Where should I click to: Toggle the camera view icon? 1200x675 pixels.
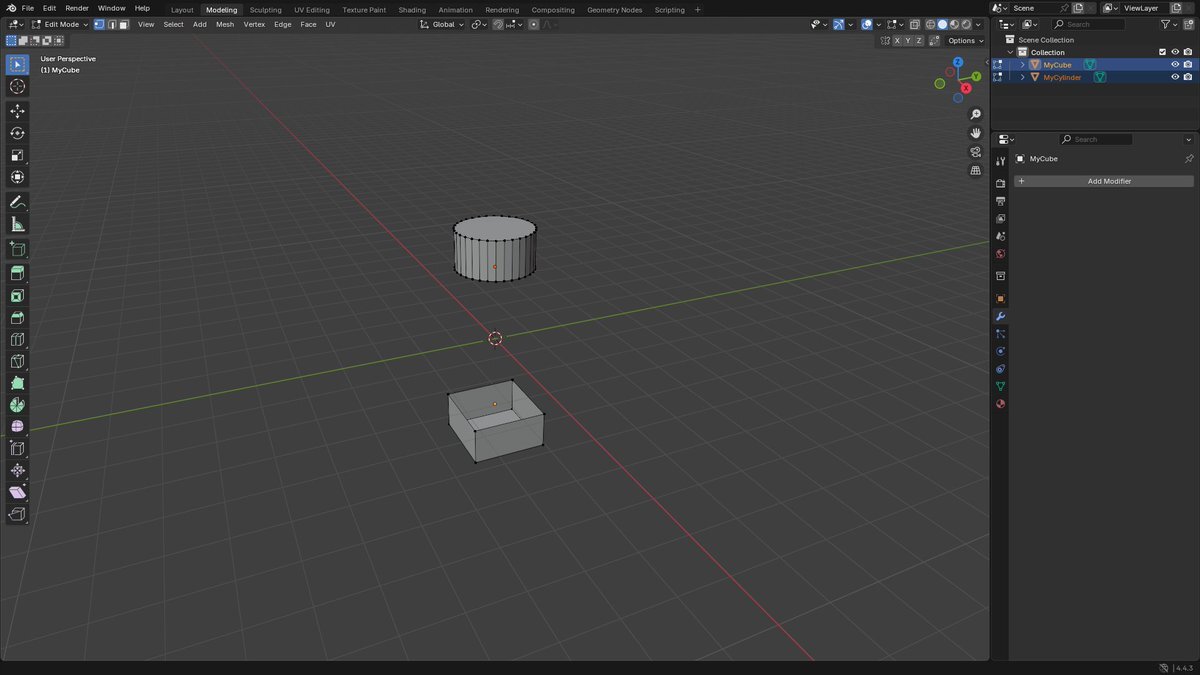coord(976,152)
